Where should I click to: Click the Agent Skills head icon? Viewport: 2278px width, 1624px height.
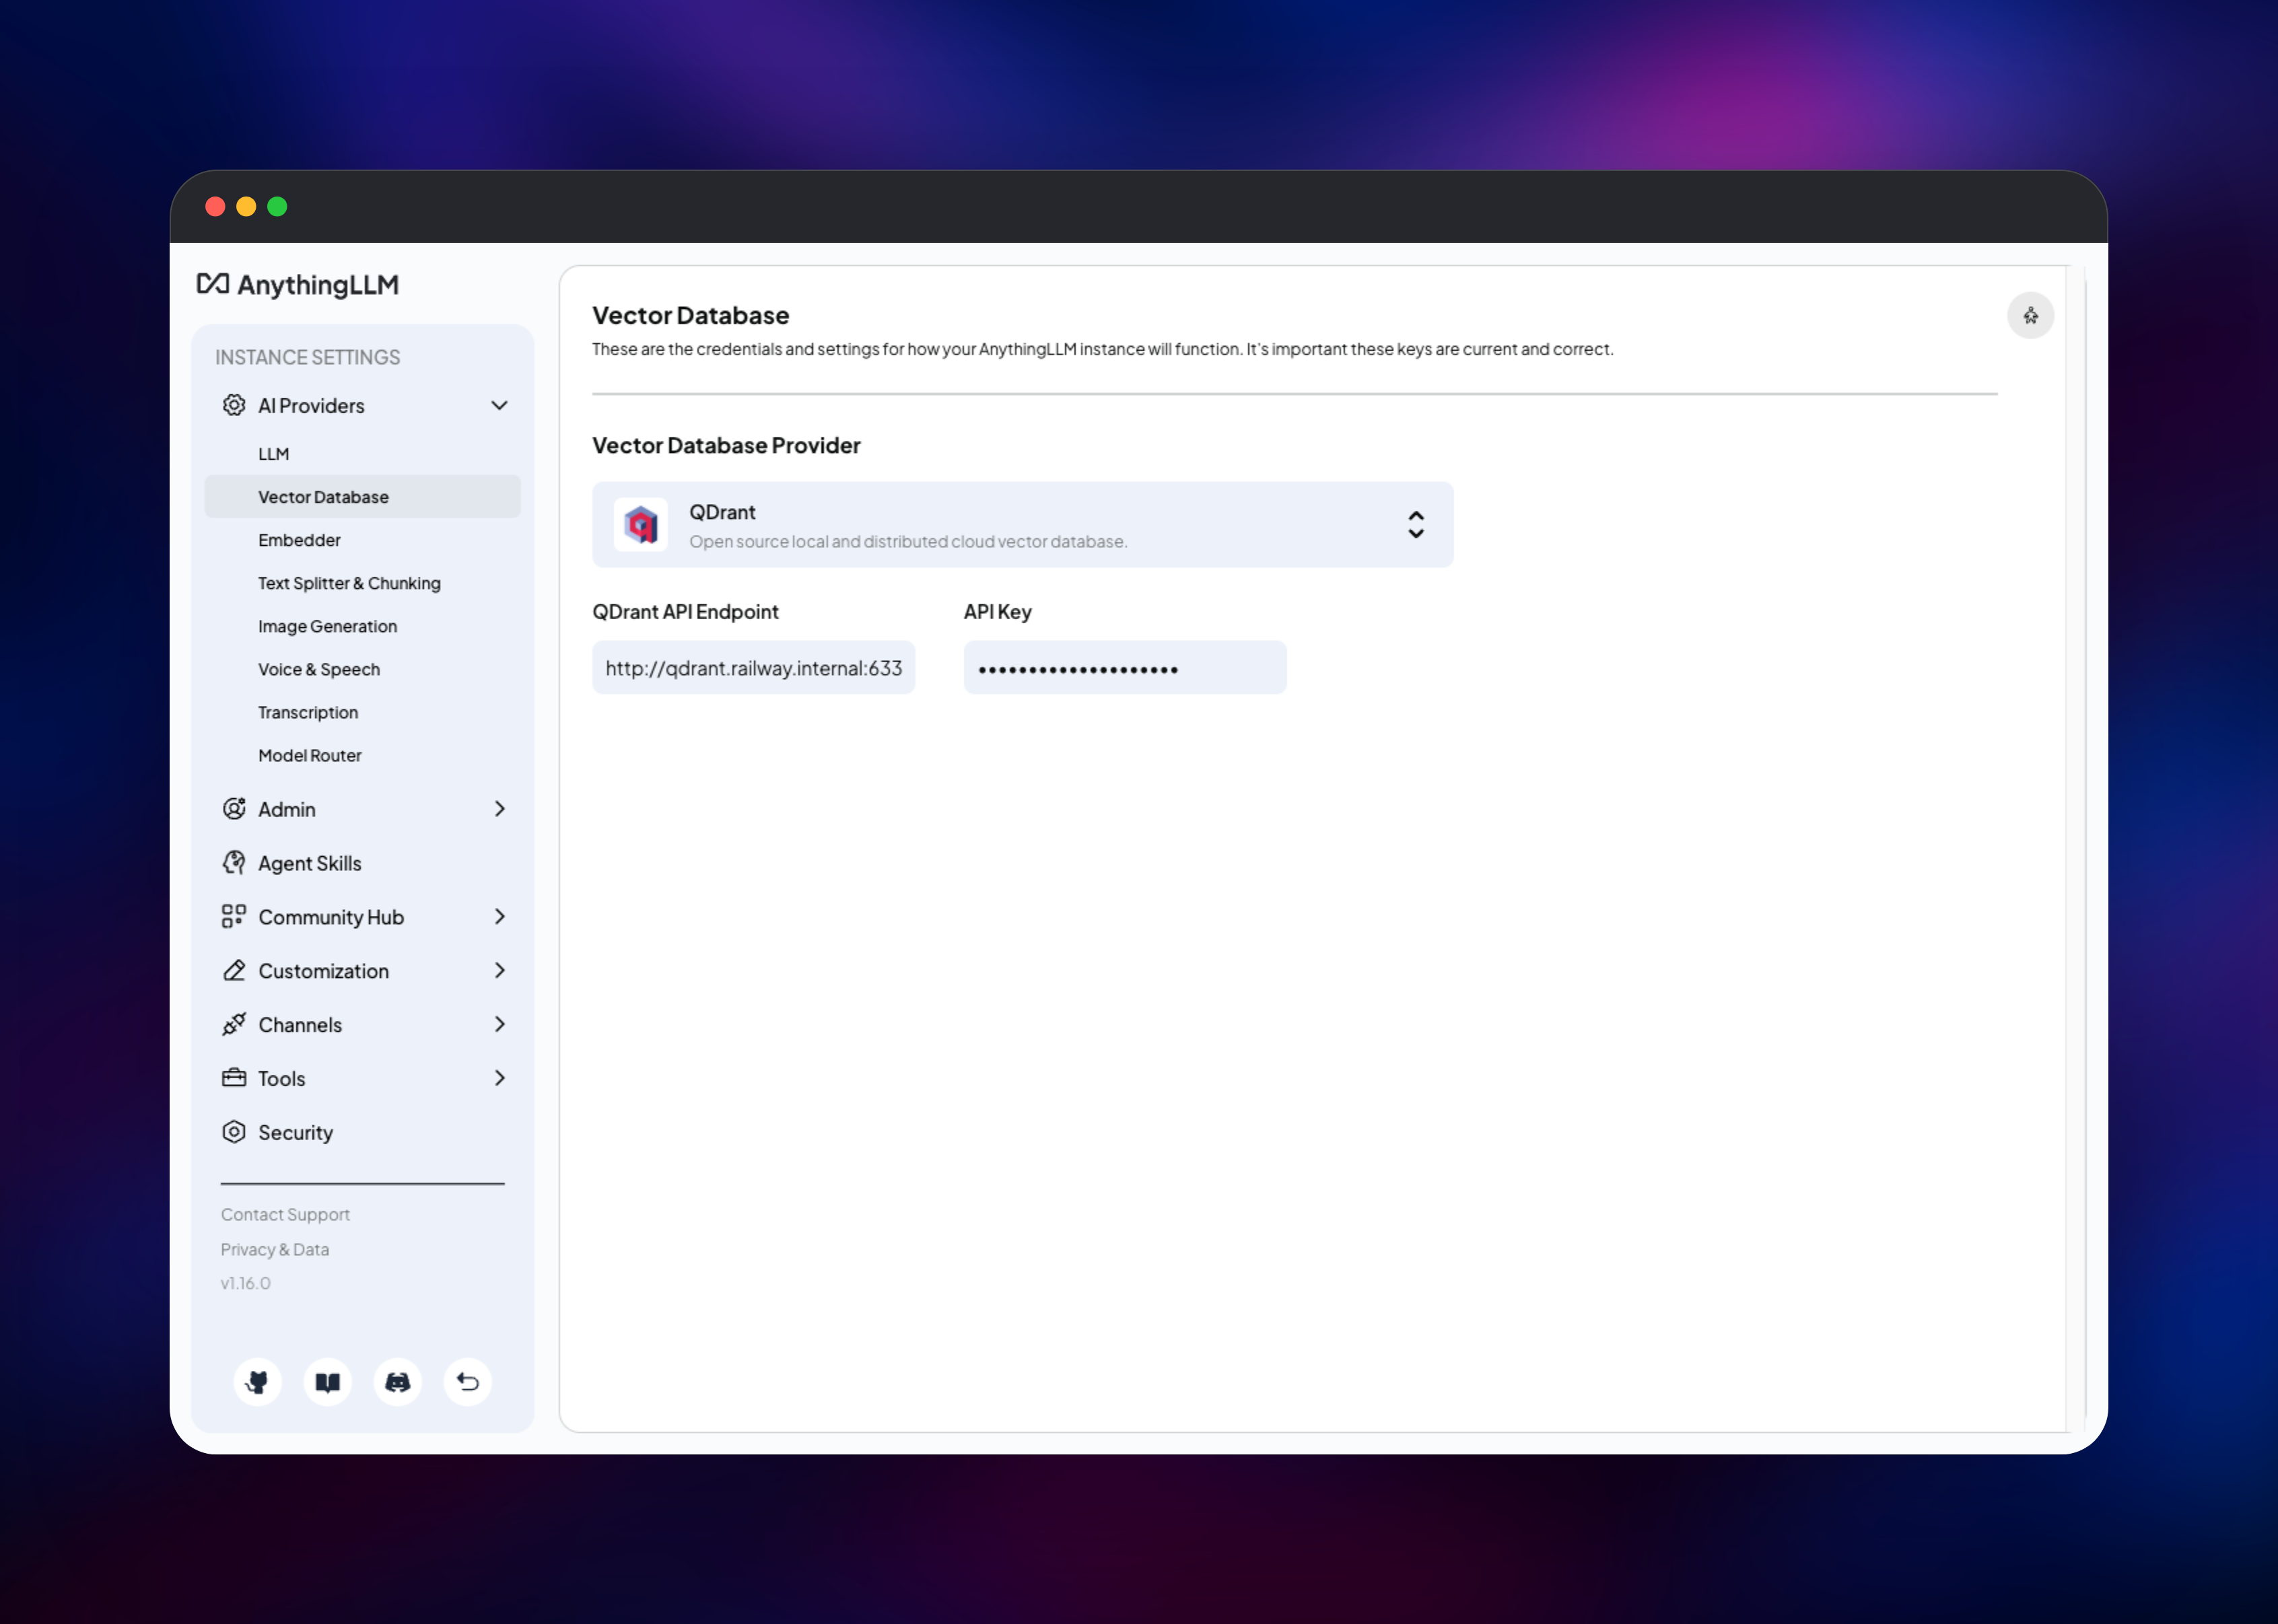pos(234,863)
